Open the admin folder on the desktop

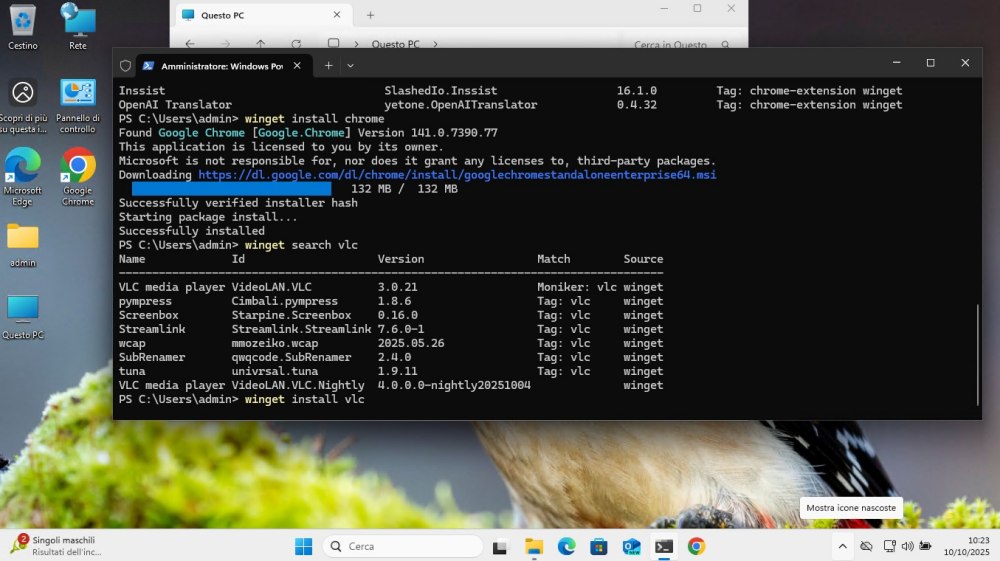tap(22, 241)
